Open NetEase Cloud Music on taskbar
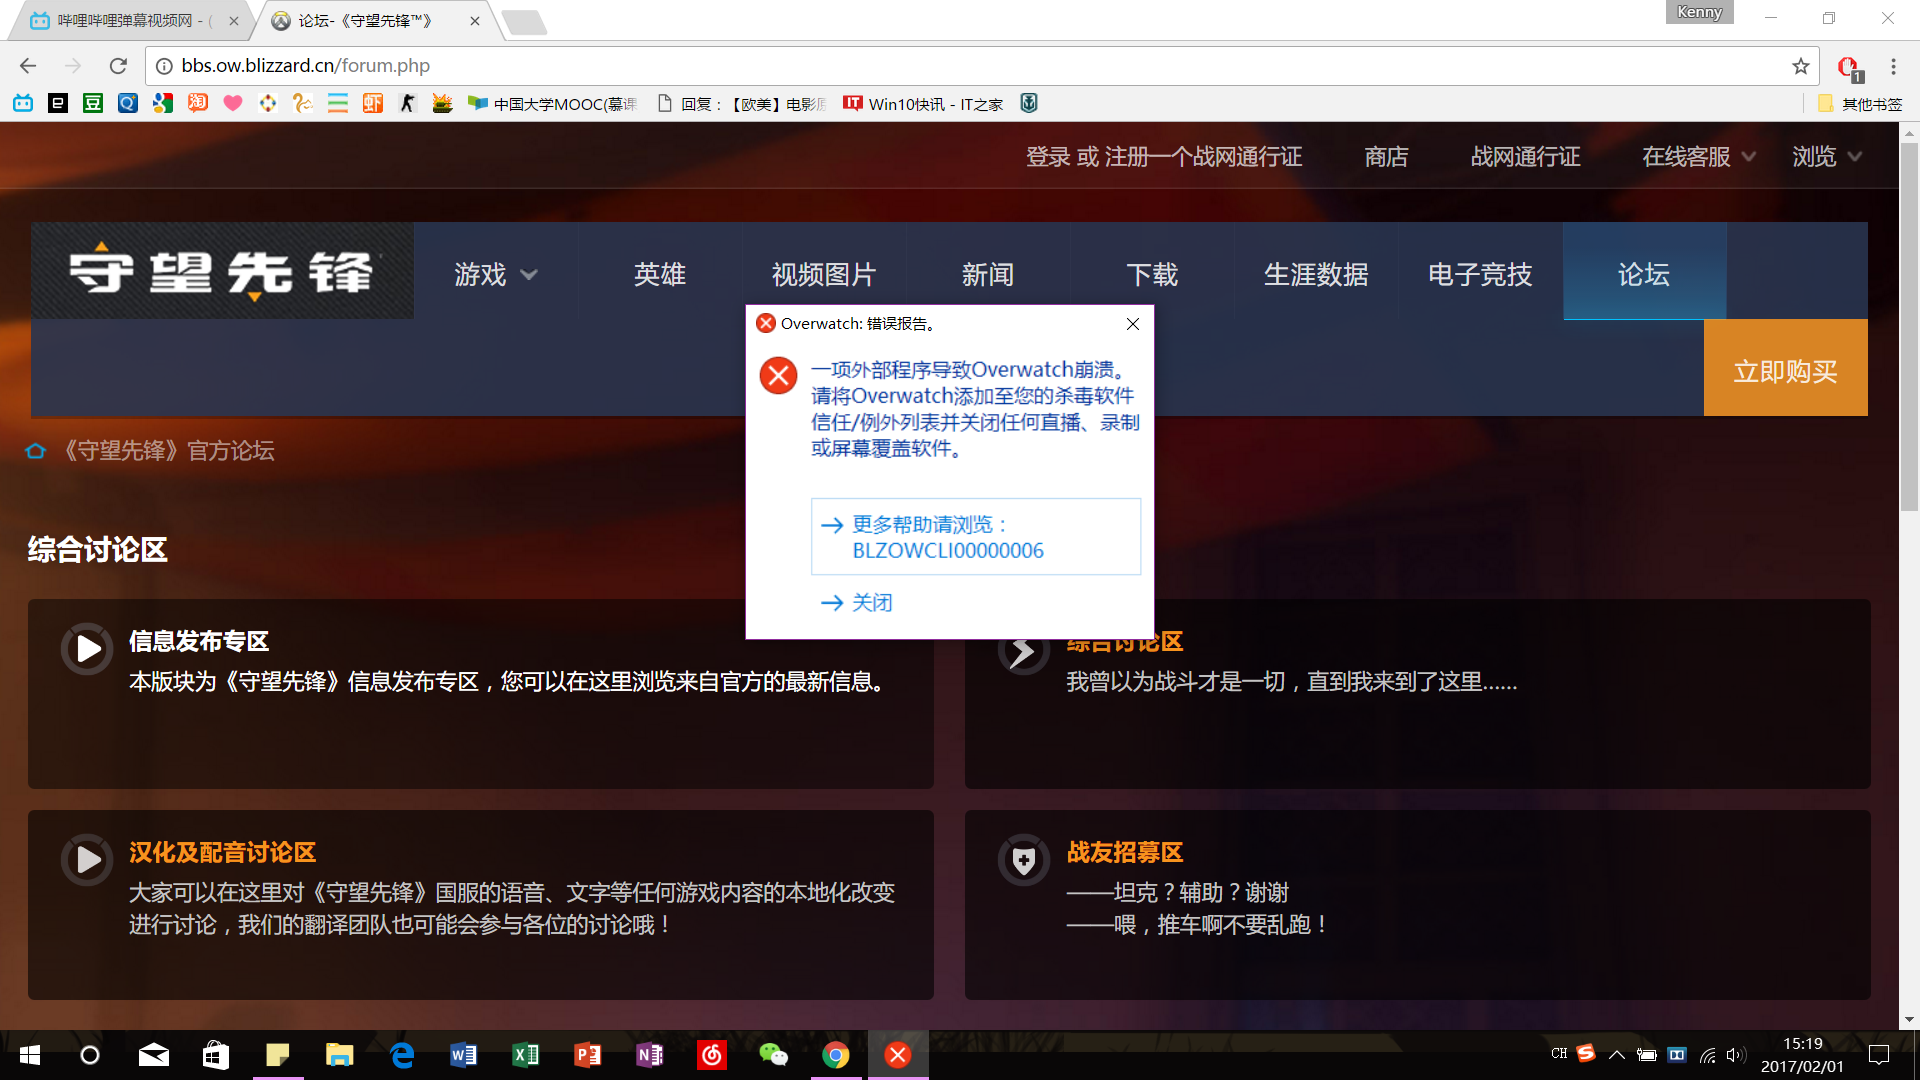The image size is (1920, 1080). coord(712,1055)
